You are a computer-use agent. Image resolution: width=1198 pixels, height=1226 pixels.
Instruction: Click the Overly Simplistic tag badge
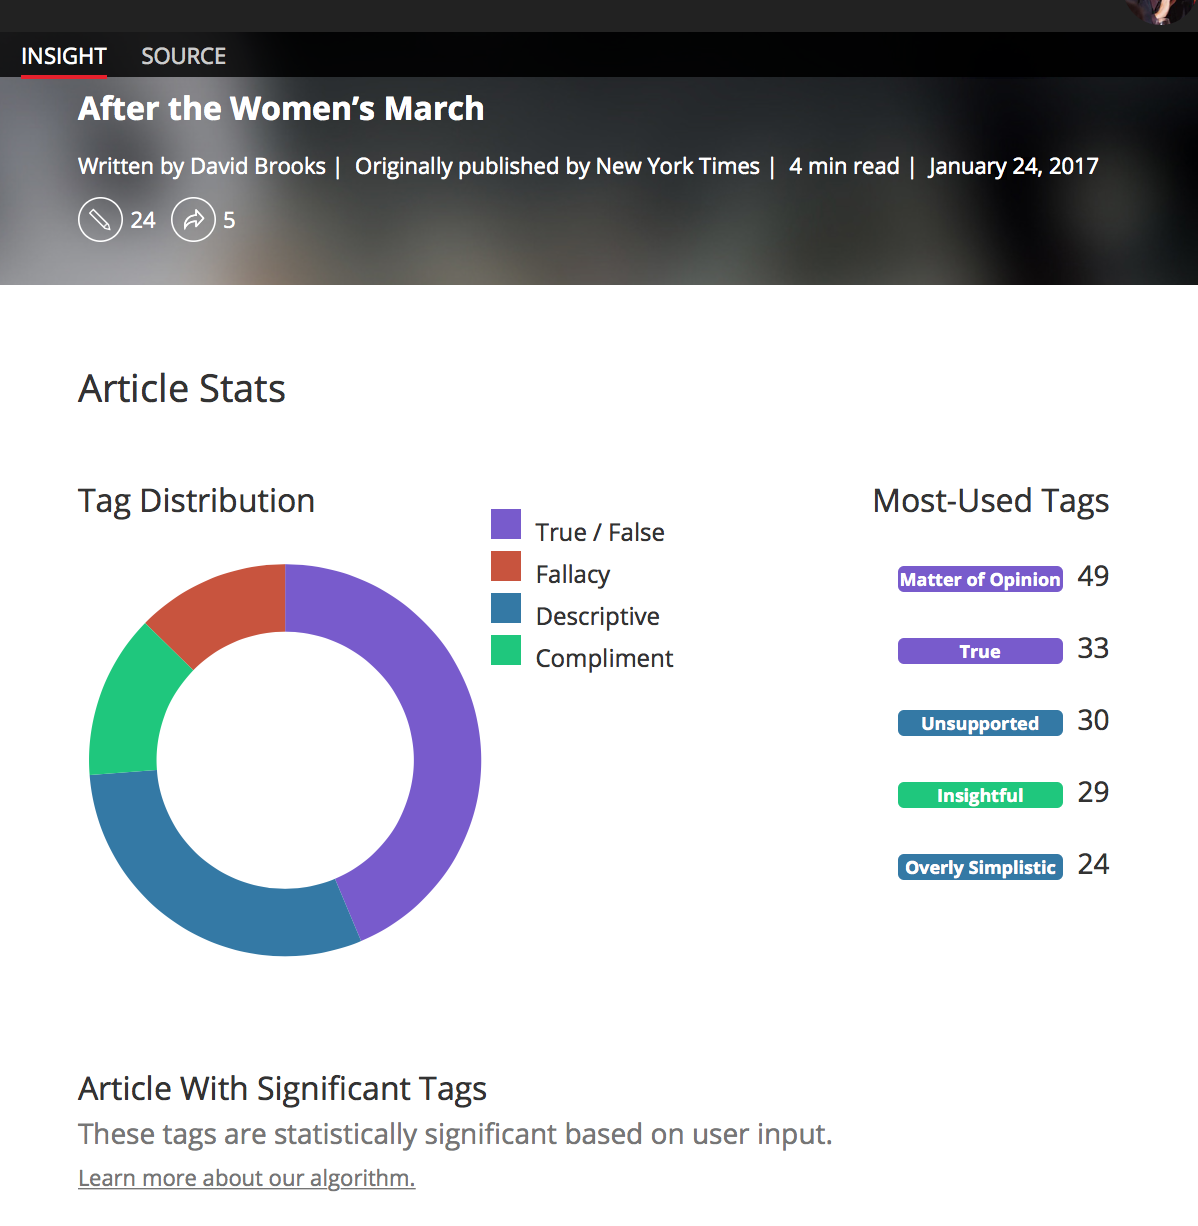(x=980, y=867)
